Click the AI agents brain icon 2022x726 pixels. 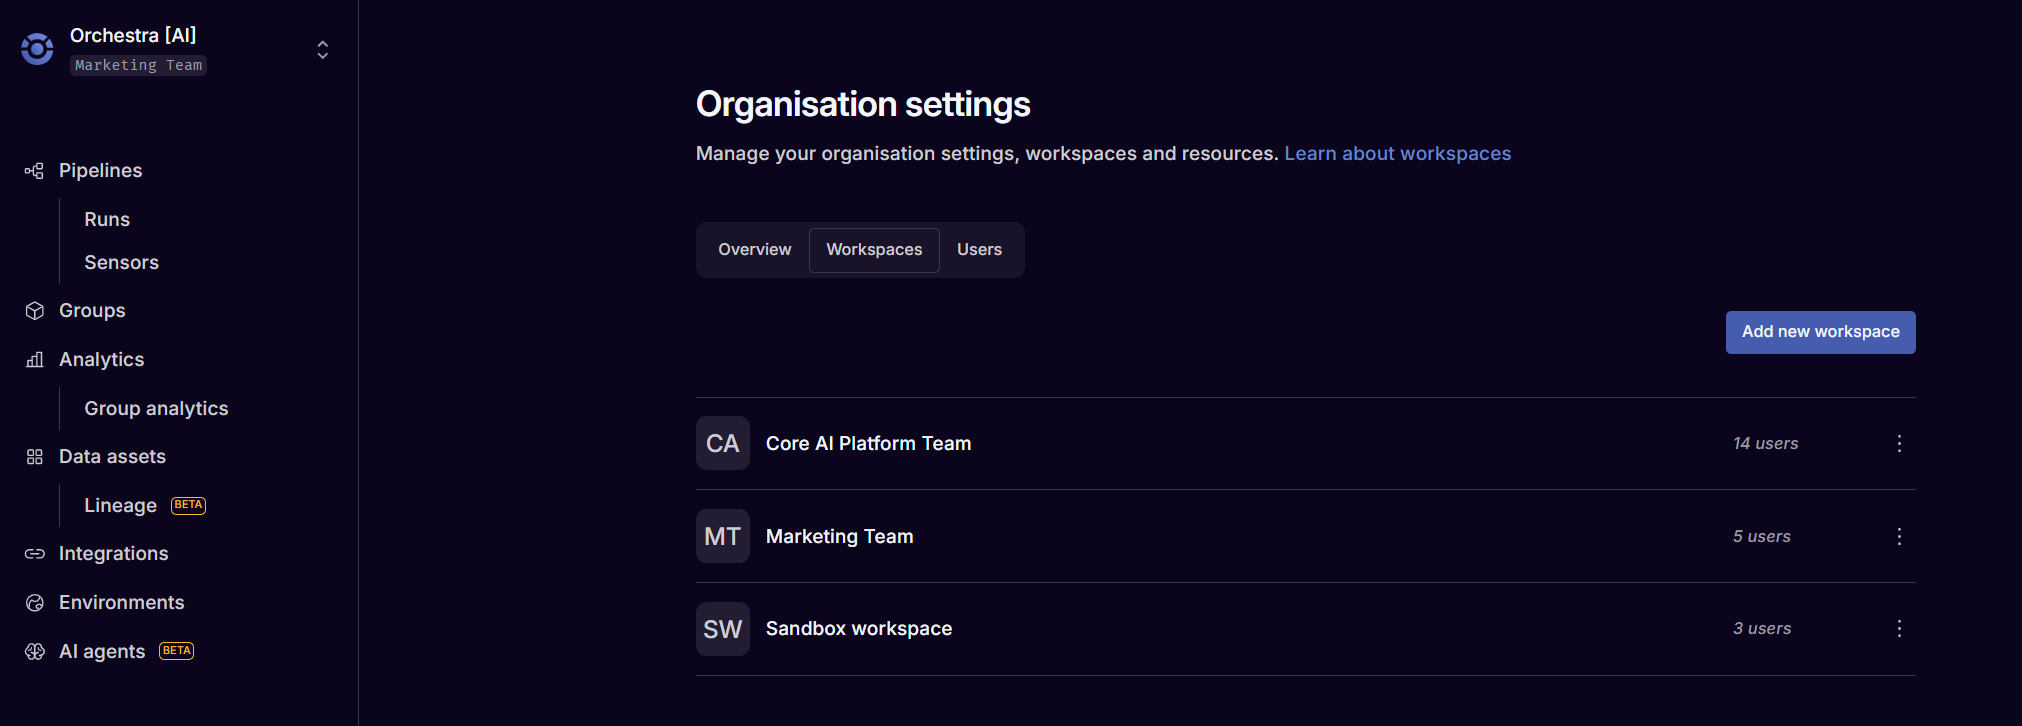35,652
